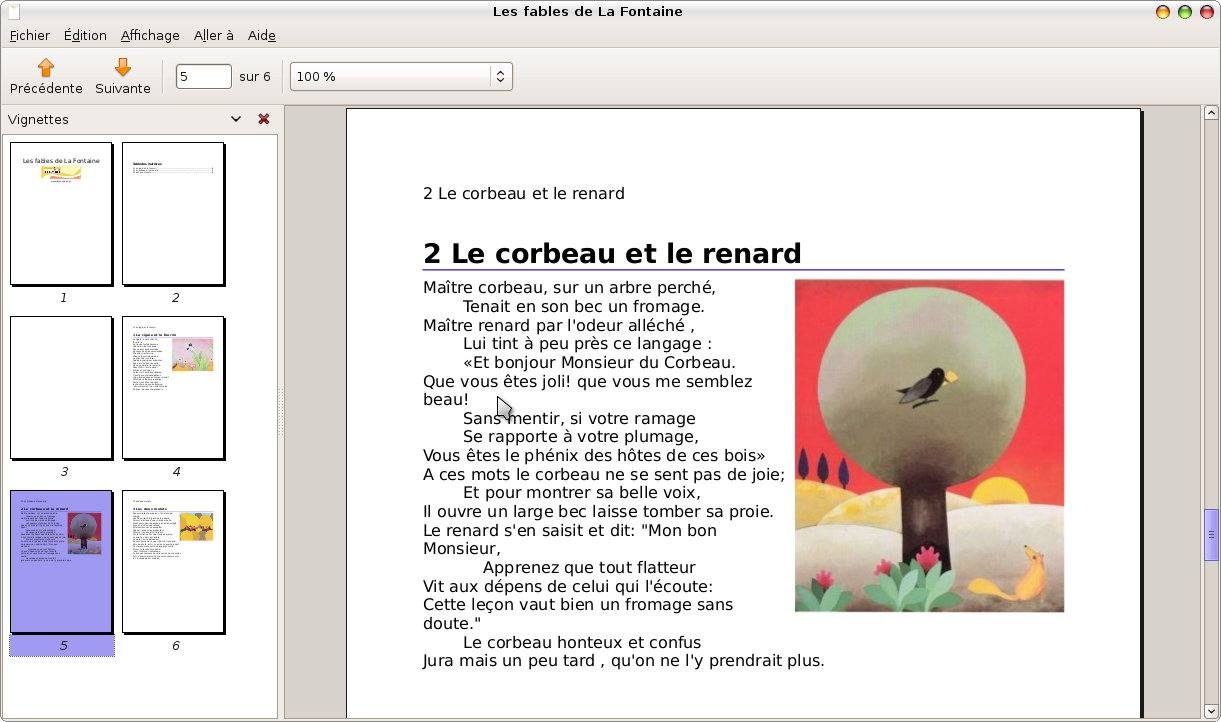1221x722 pixels.
Task: Open the Aller à menu
Action: click(214, 35)
